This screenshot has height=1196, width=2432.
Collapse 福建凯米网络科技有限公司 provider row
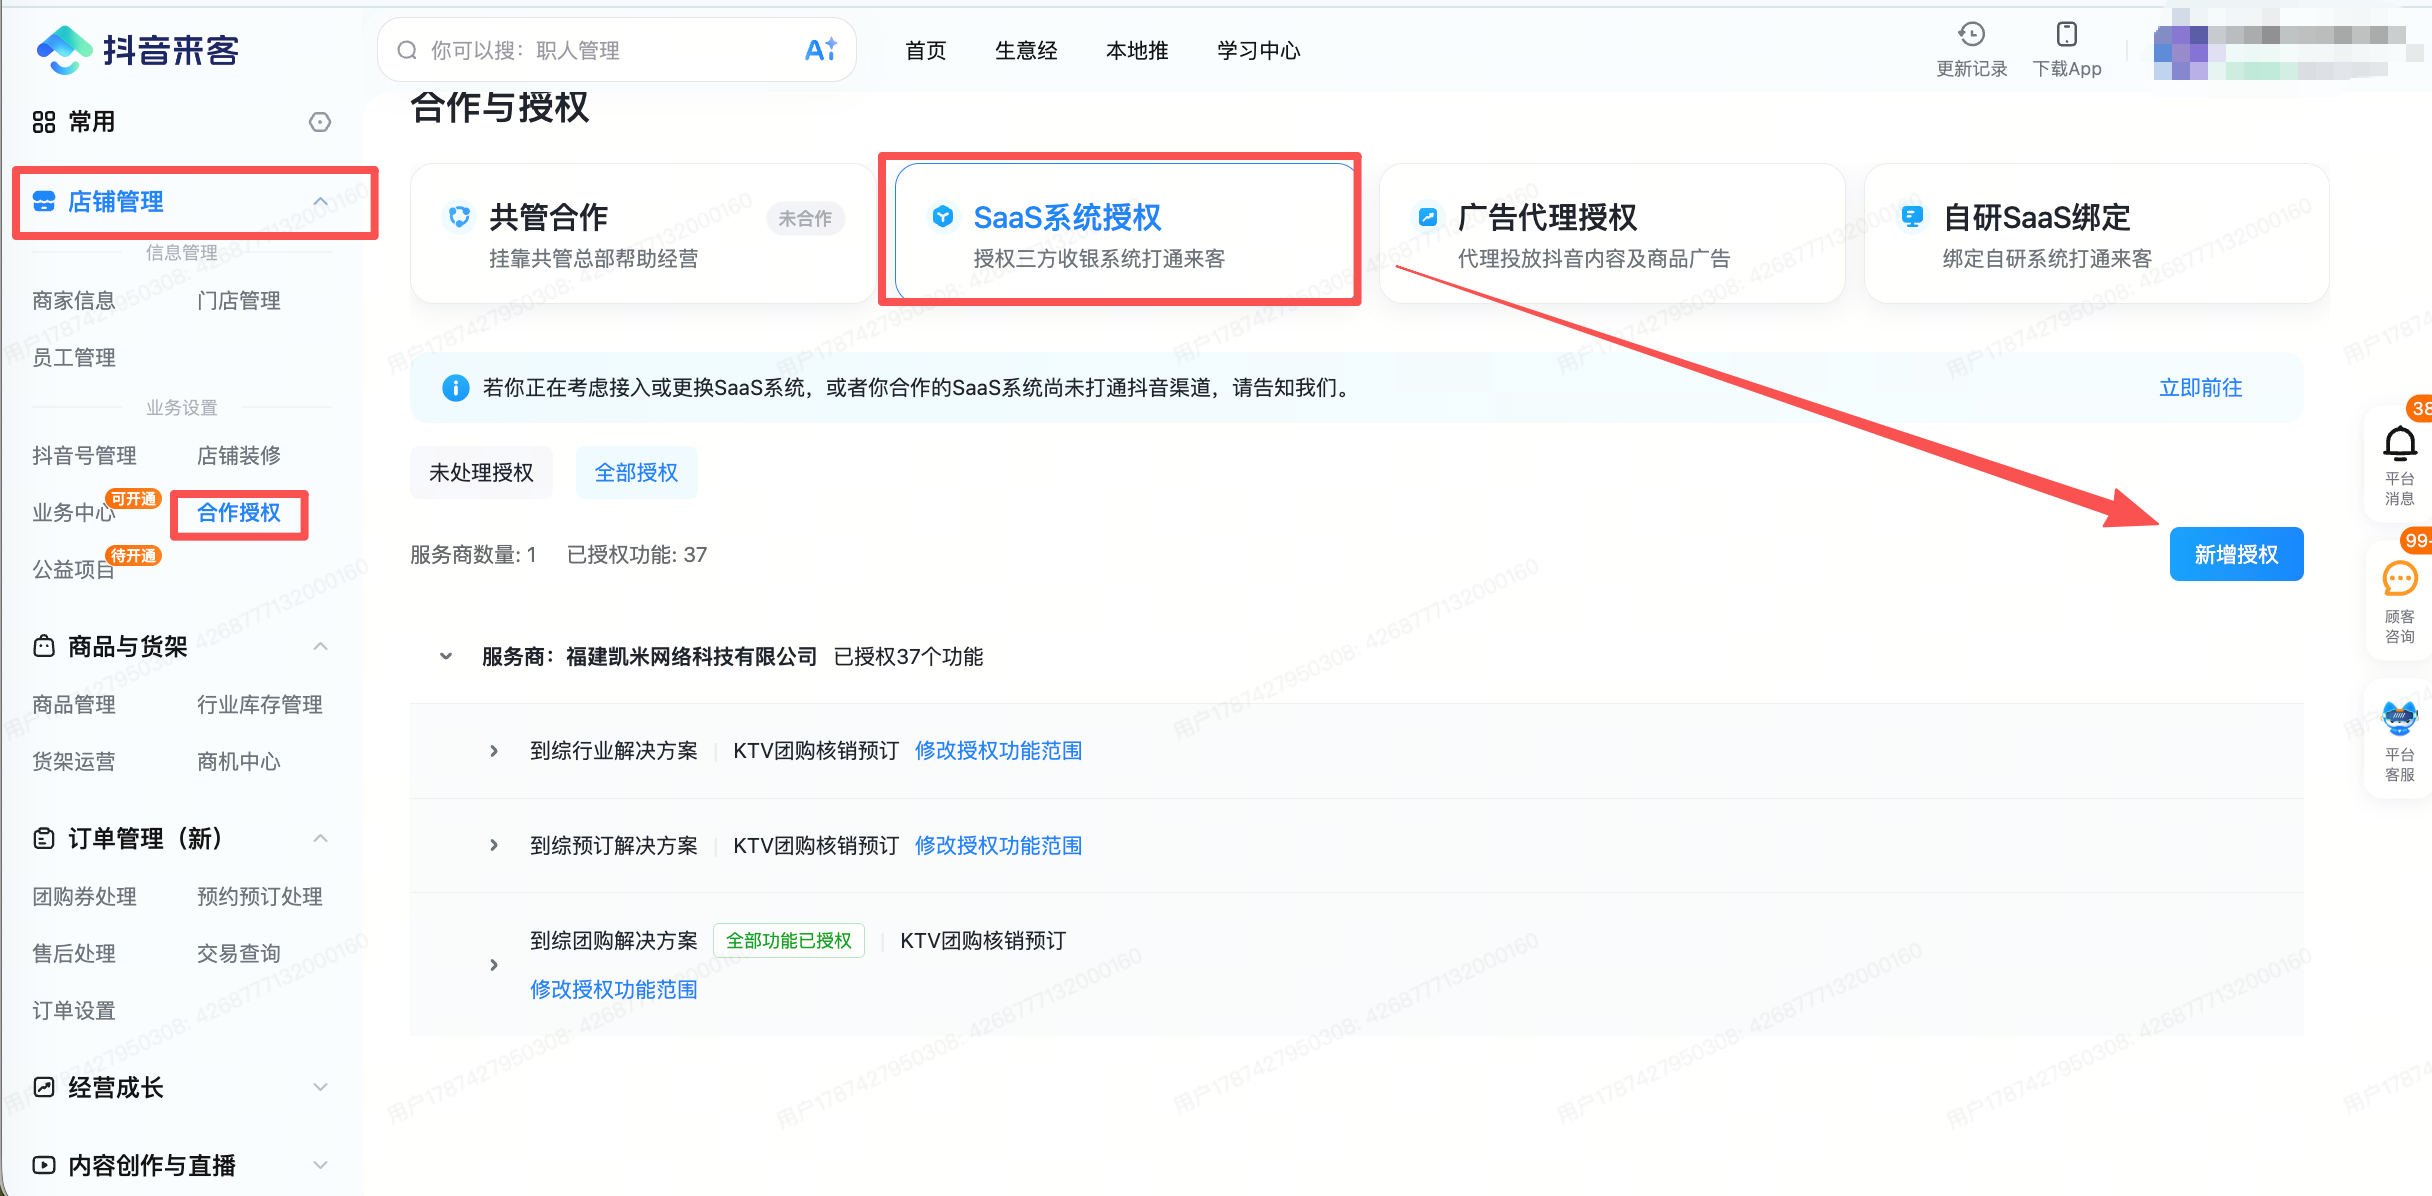[446, 657]
